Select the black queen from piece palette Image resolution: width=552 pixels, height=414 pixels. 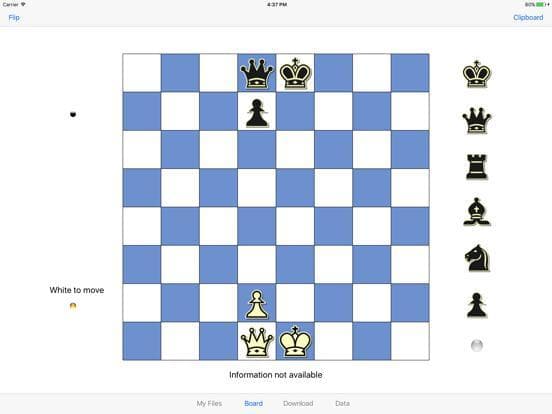pos(476,120)
